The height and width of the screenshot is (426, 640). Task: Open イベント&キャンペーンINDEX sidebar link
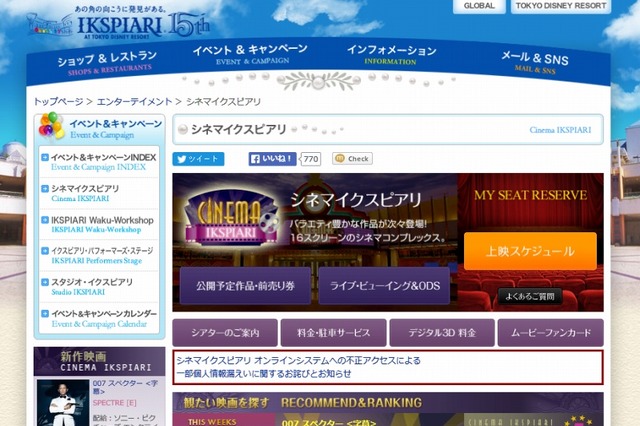point(104,162)
